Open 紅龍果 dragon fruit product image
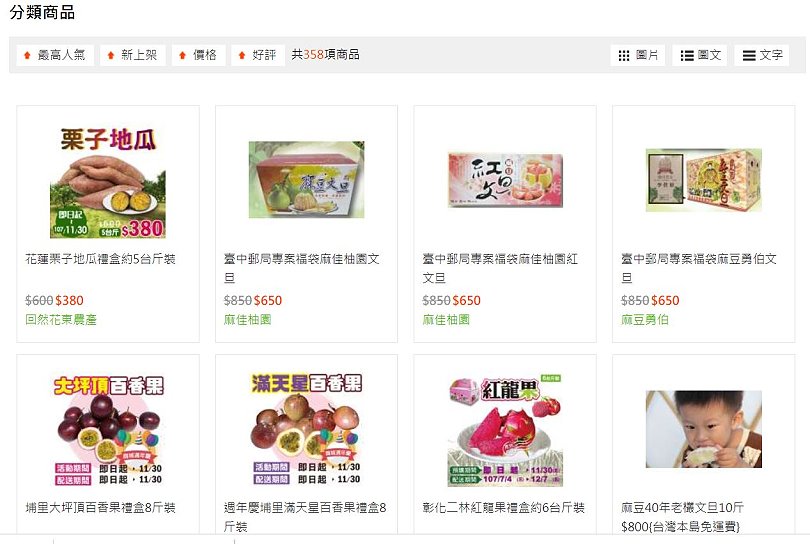 click(505, 430)
